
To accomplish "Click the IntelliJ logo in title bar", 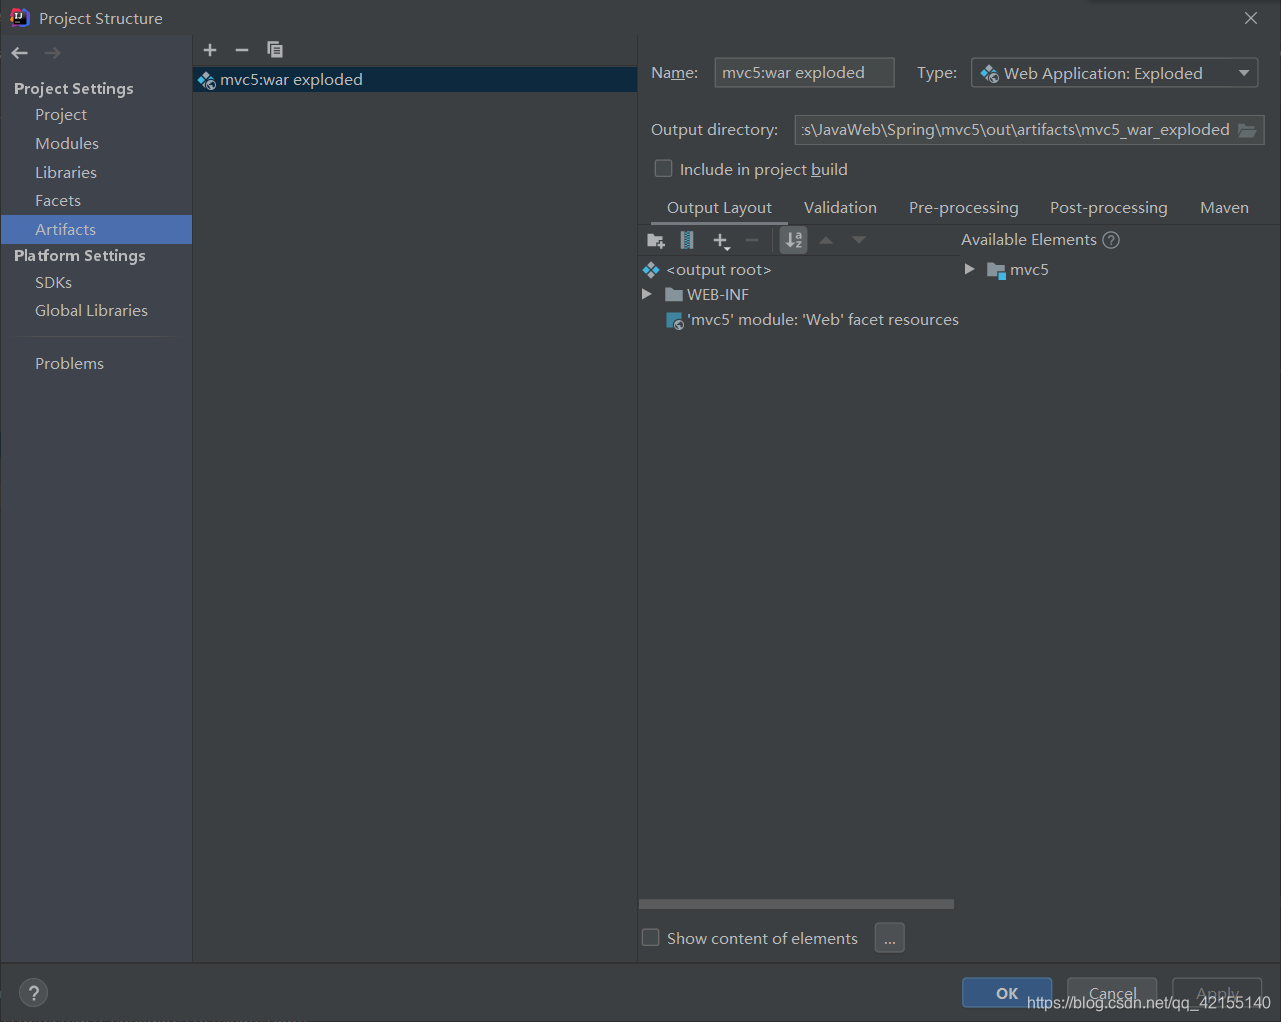I will tap(19, 17).
